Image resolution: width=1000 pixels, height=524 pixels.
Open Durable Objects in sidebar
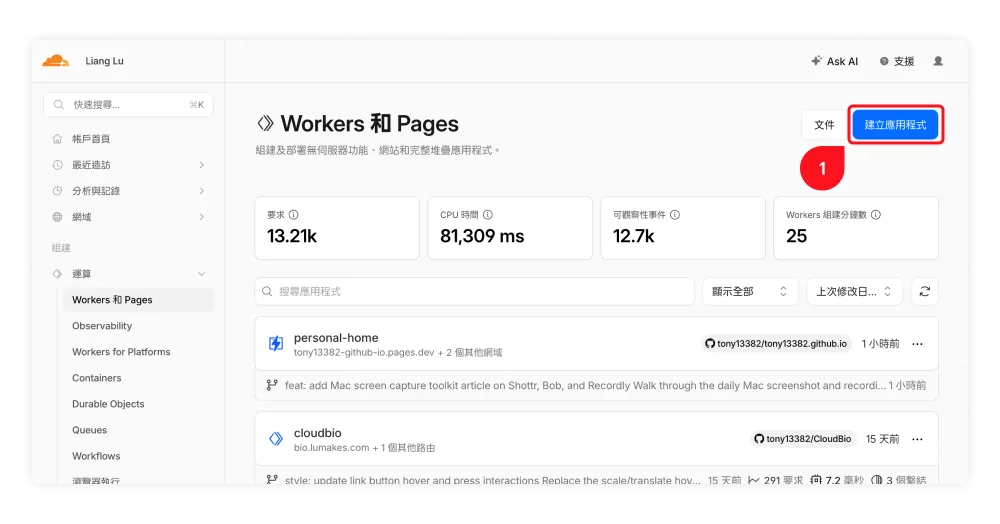108,404
